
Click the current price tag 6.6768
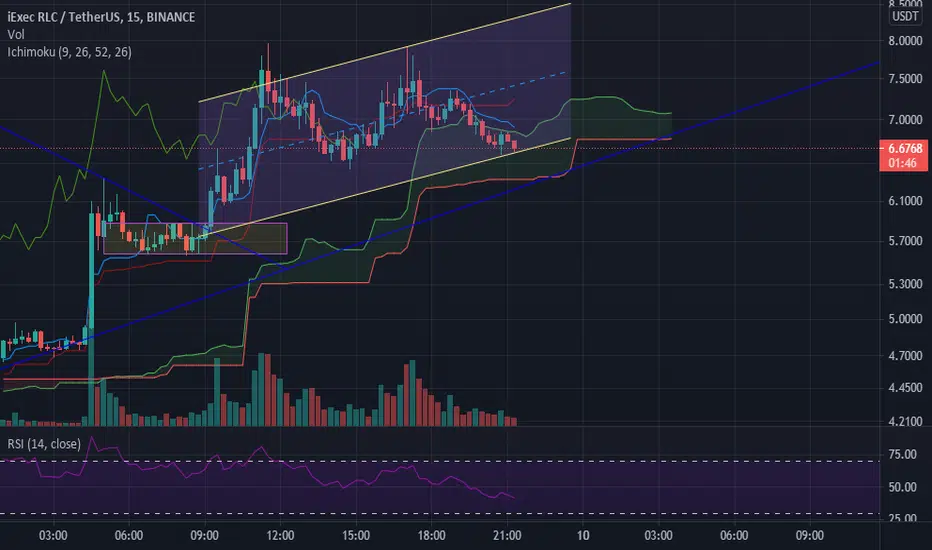pyautogui.click(x=905, y=148)
